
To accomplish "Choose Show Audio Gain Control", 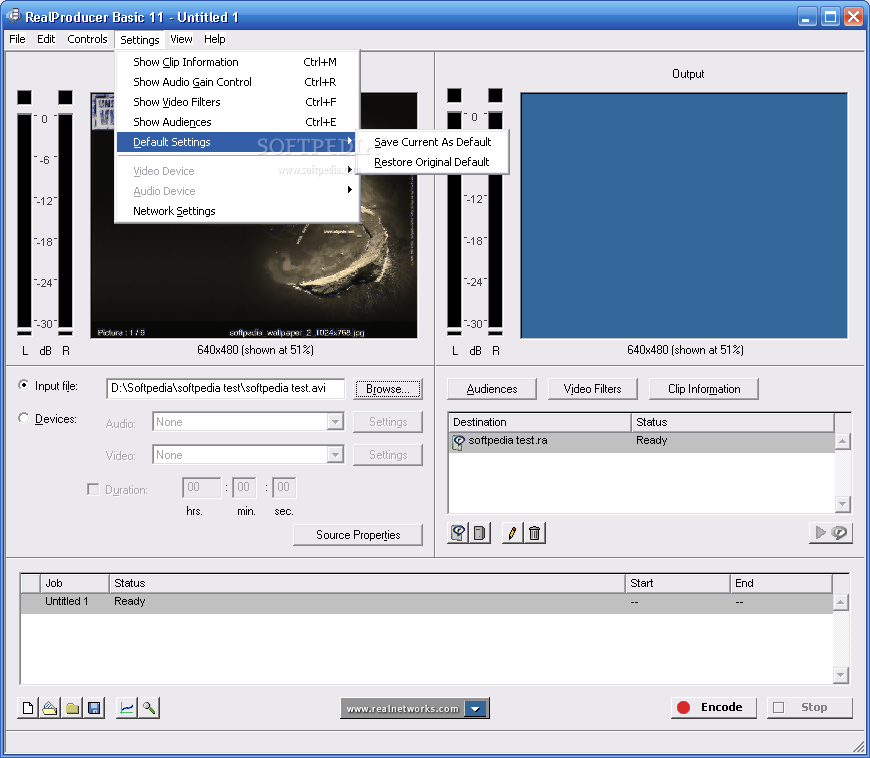I will [237, 82].
